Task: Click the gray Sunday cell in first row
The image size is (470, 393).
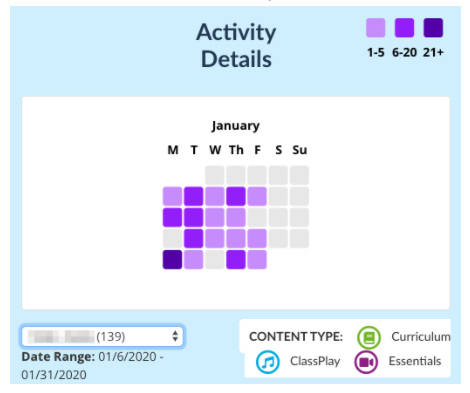Action: click(299, 175)
